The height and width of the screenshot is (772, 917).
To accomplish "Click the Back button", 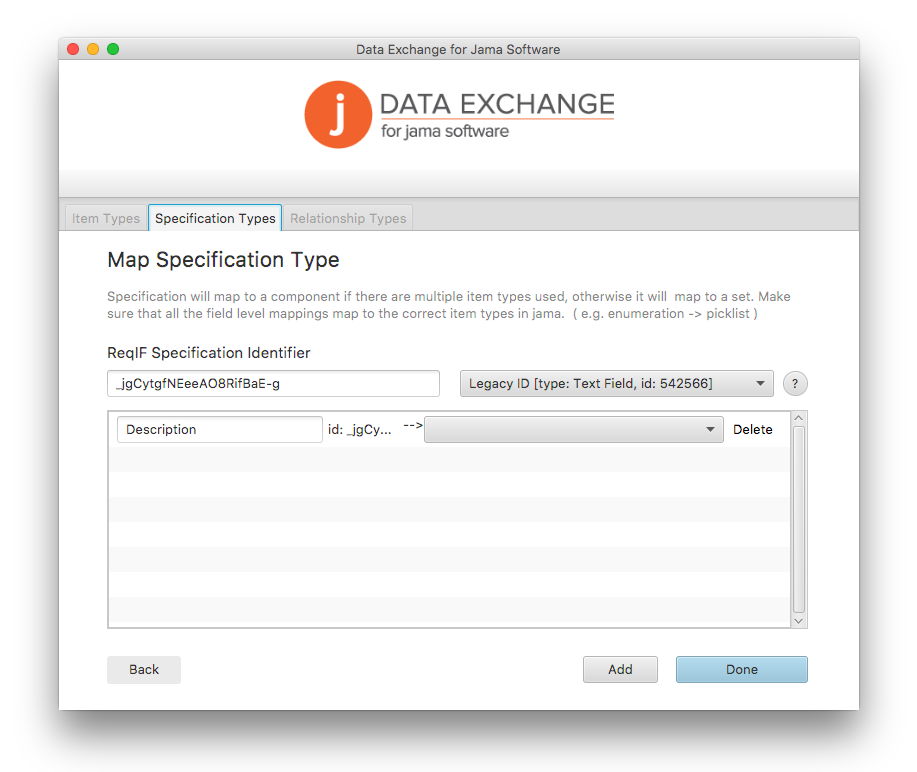I will click(x=144, y=669).
